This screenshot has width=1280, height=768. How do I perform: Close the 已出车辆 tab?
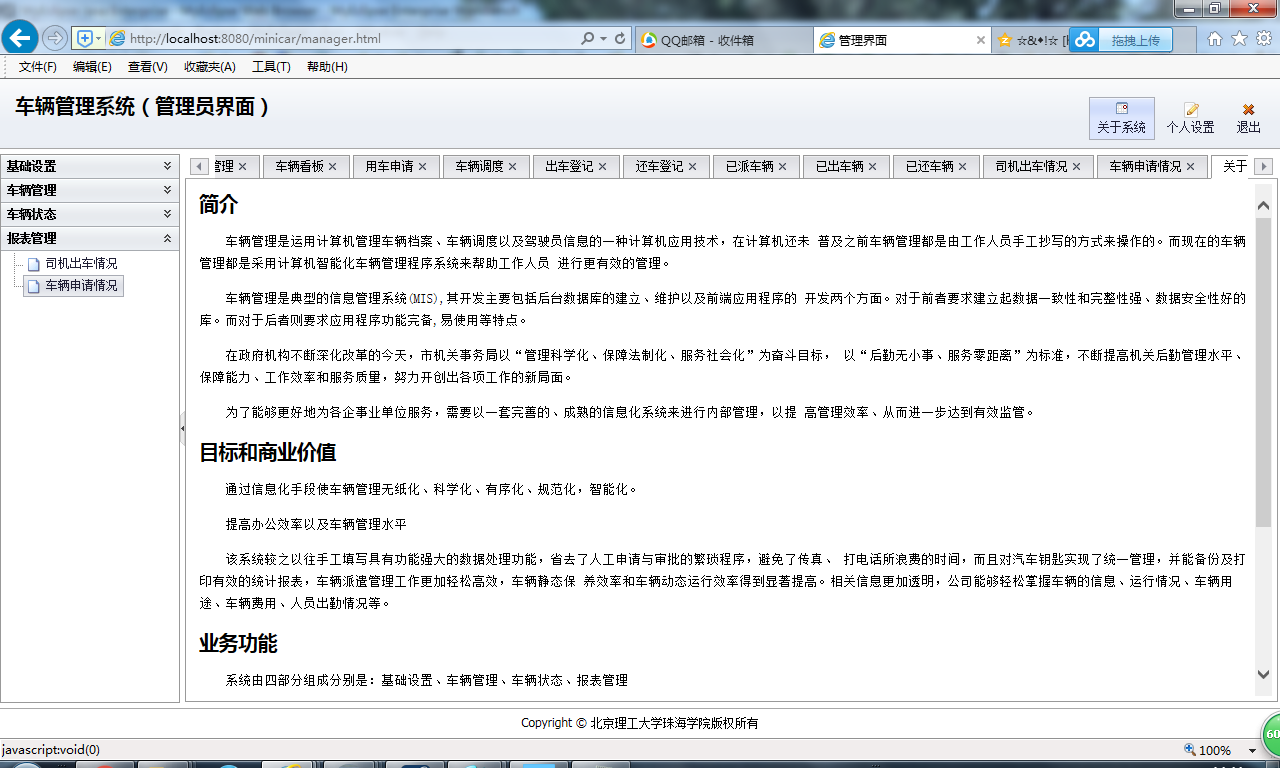[x=872, y=167]
